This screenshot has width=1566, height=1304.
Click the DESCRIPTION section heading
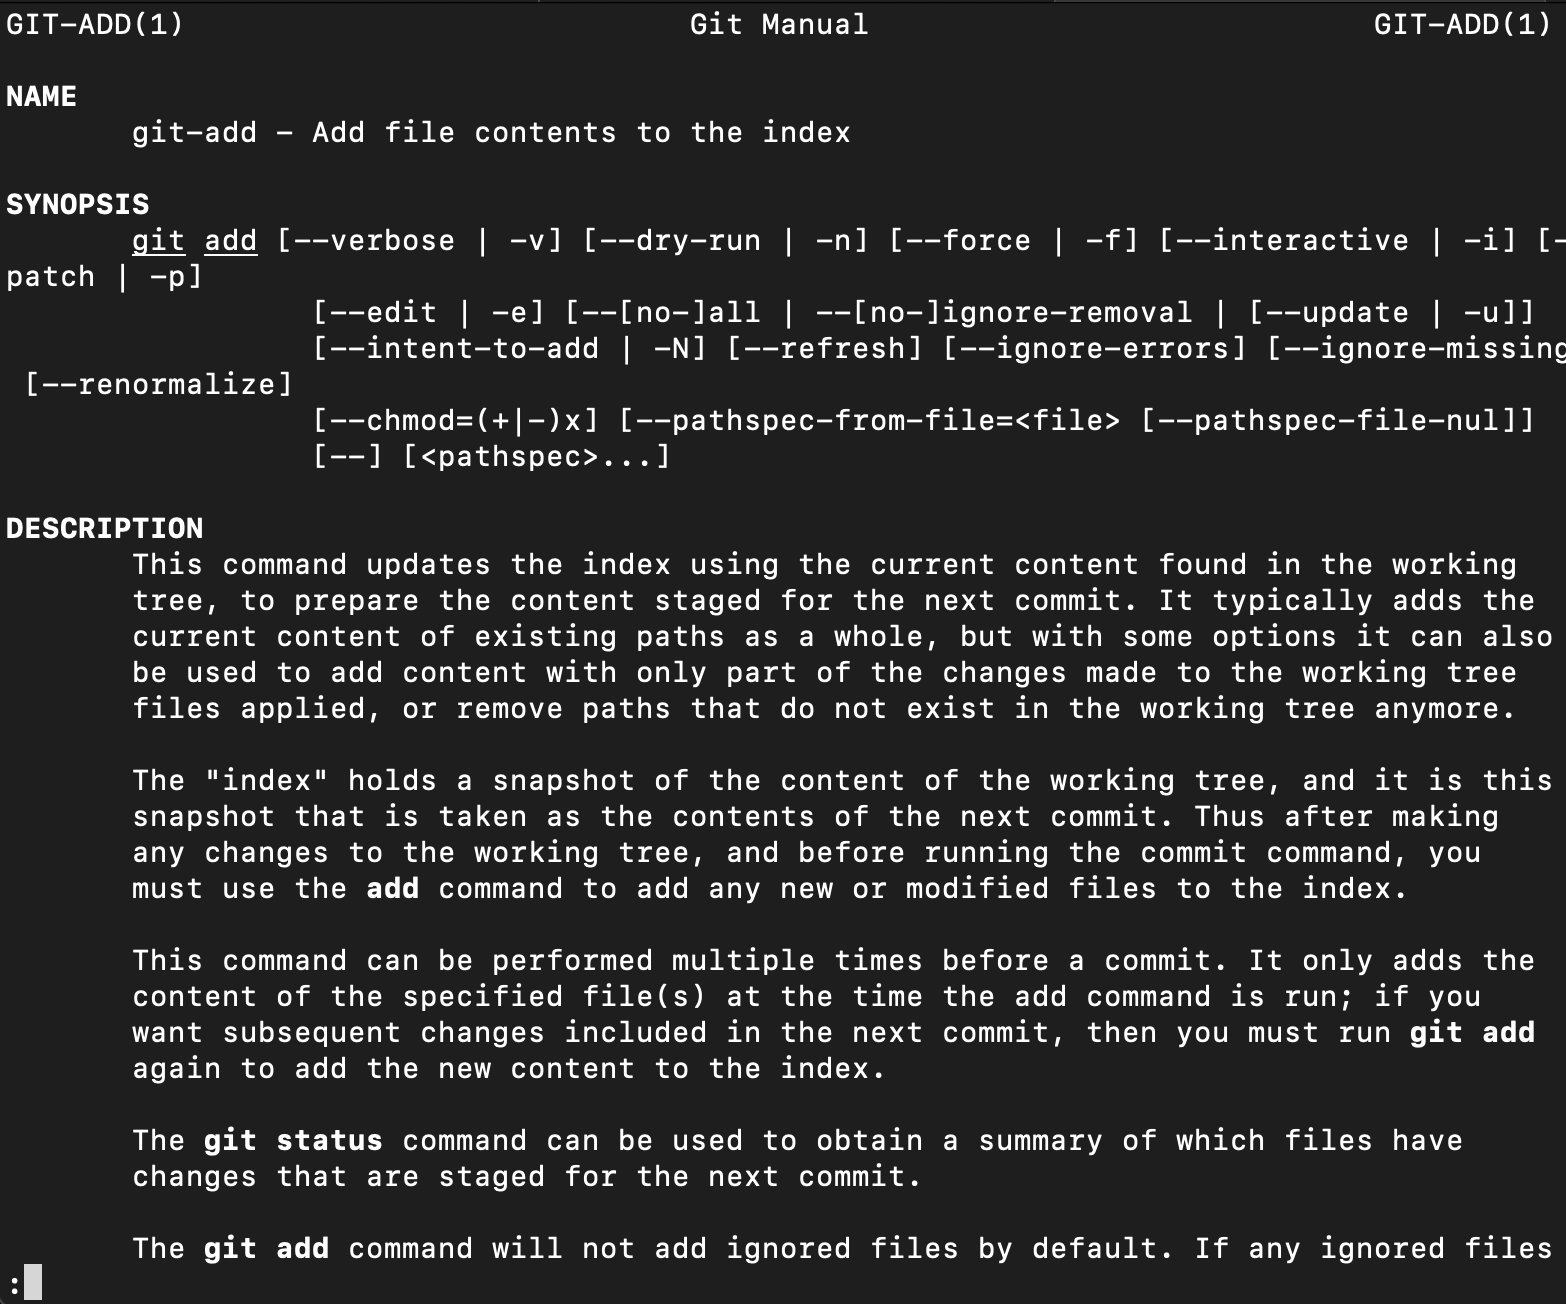[104, 529]
